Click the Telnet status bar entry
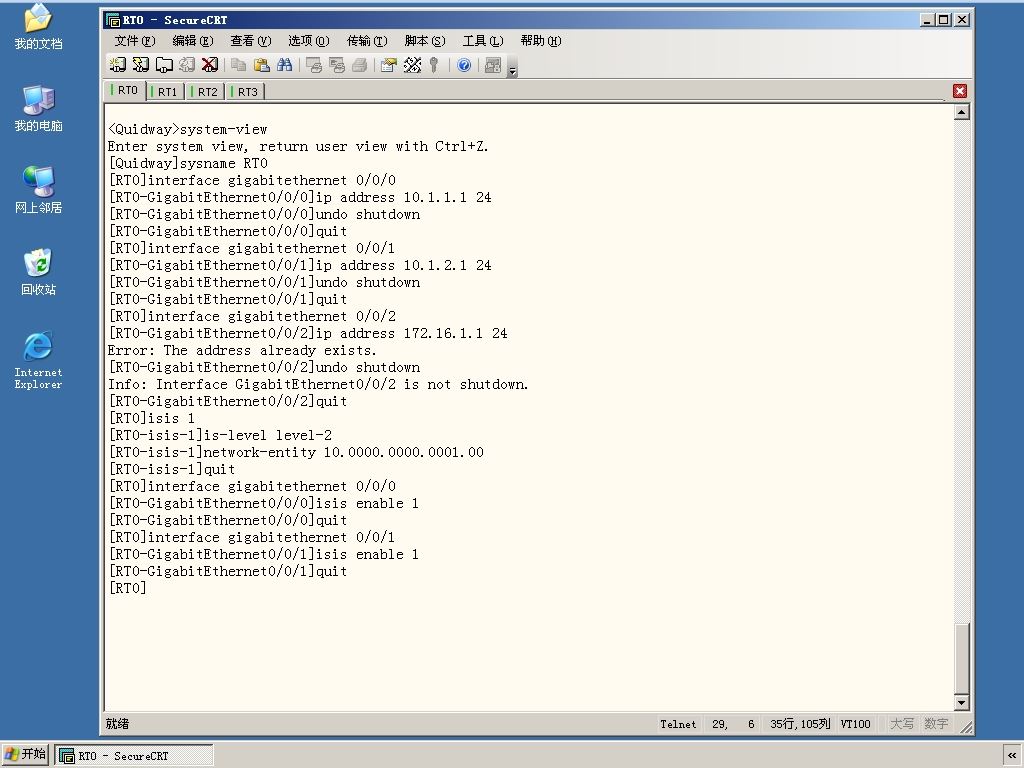1024x768 pixels. [x=677, y=724]
